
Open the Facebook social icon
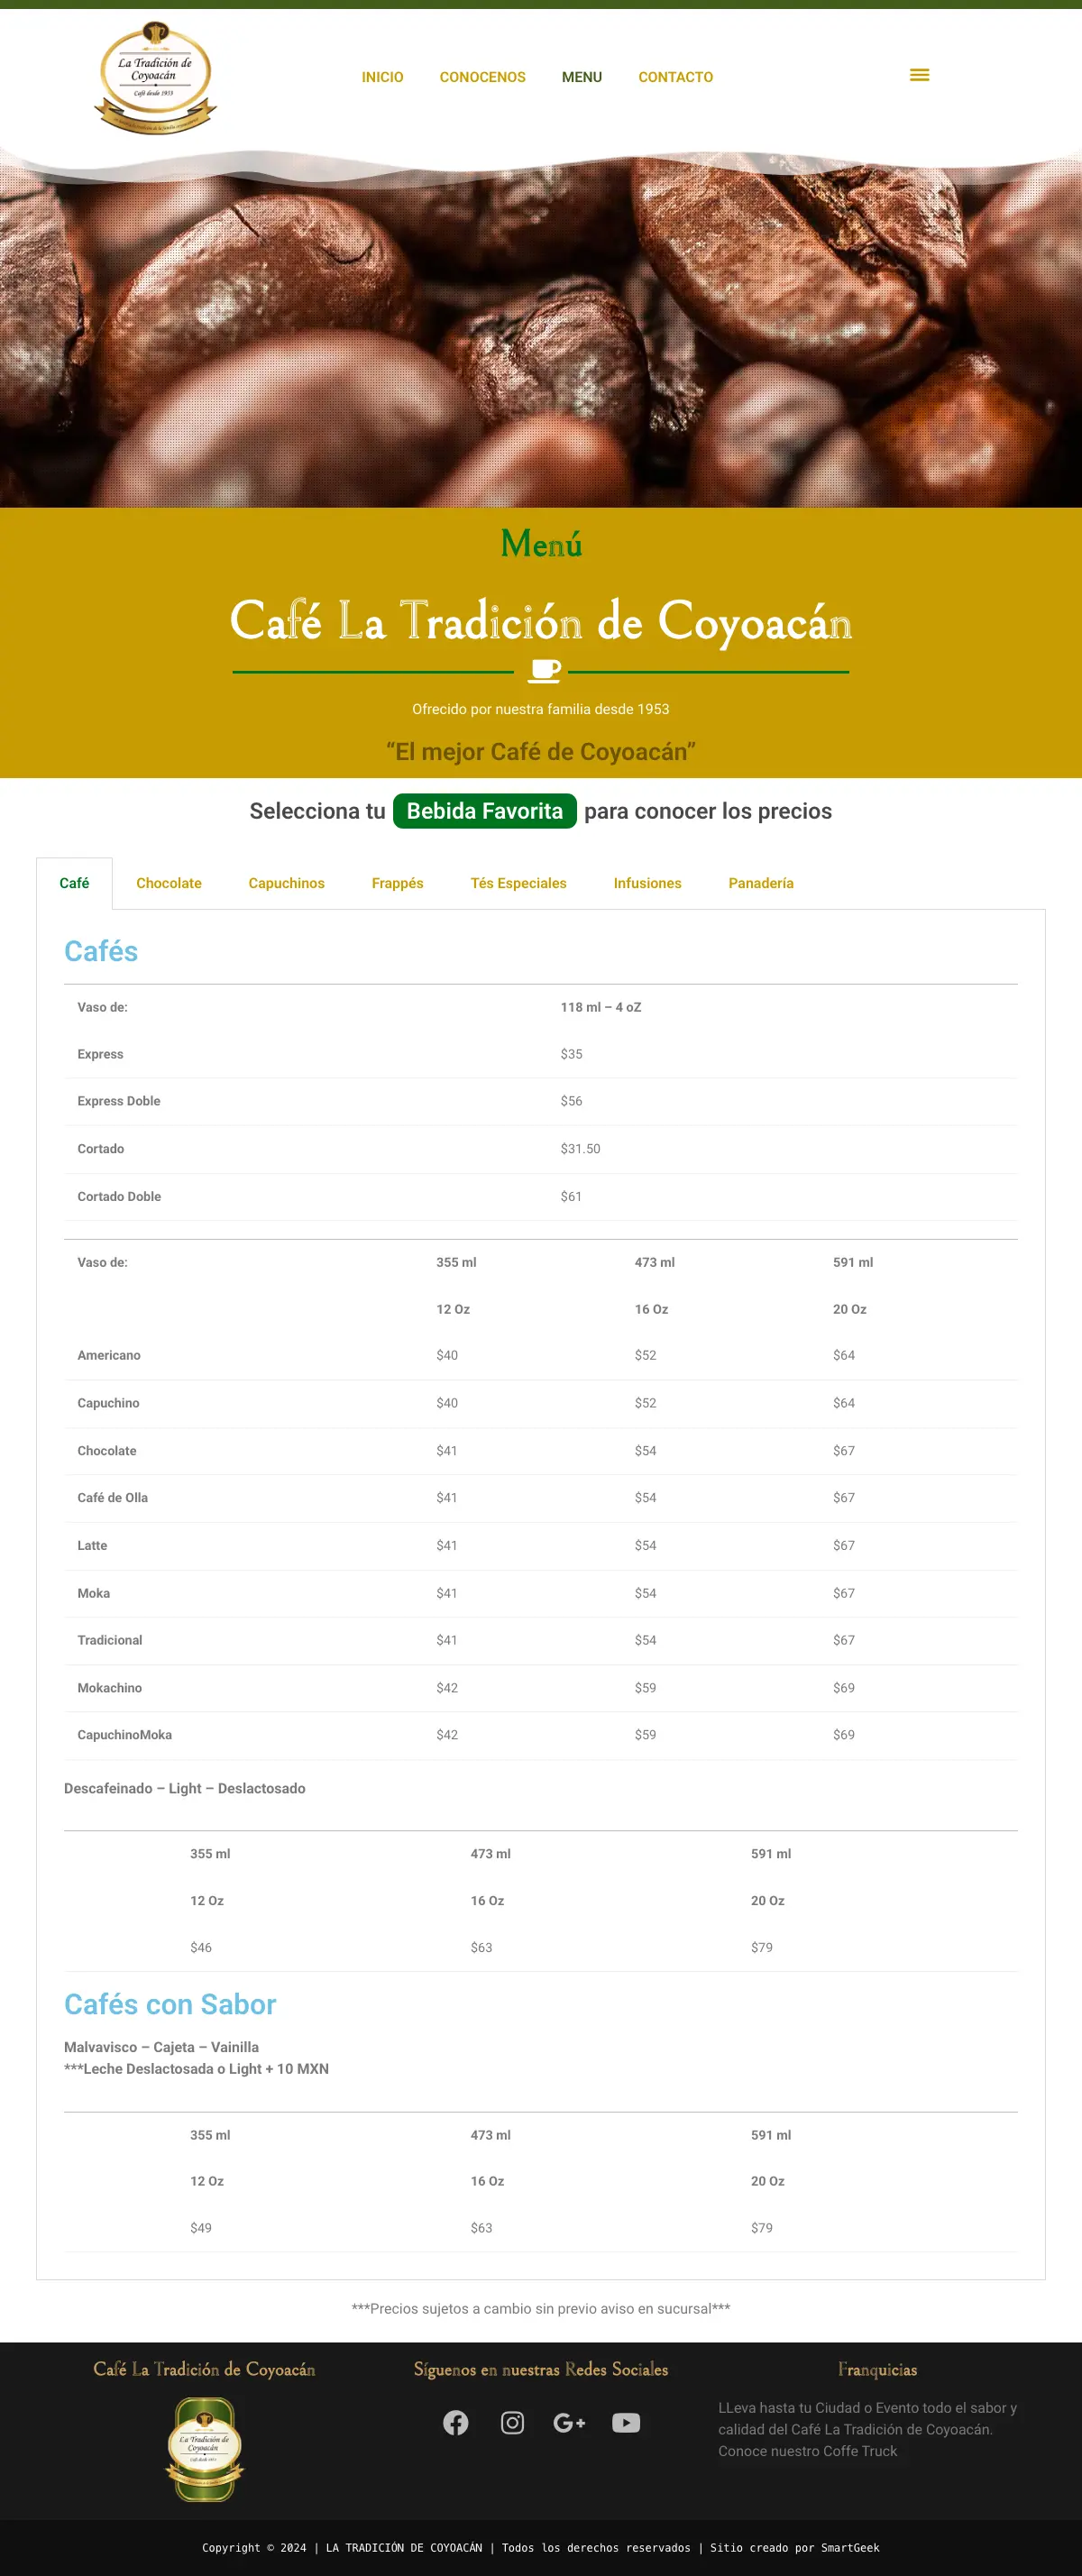coord(456,2422)
